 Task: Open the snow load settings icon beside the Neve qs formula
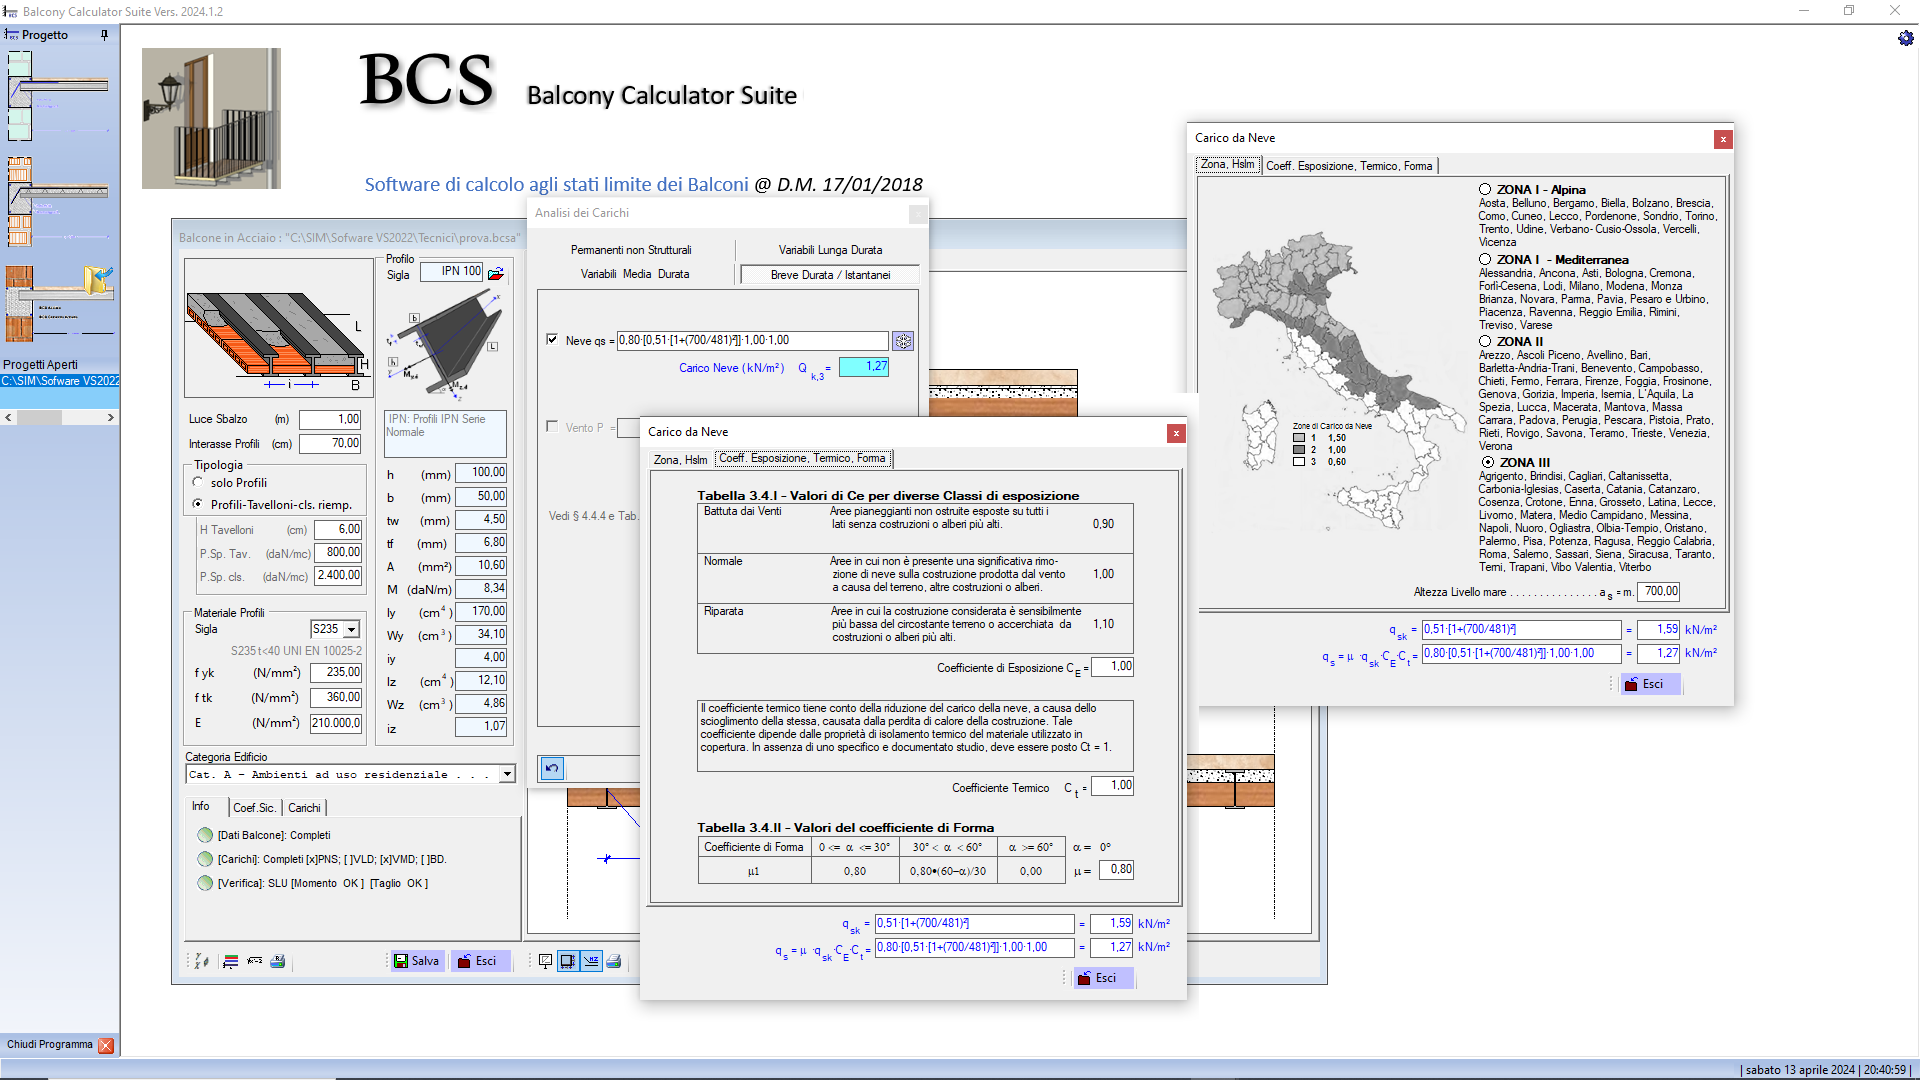(903, 341)
